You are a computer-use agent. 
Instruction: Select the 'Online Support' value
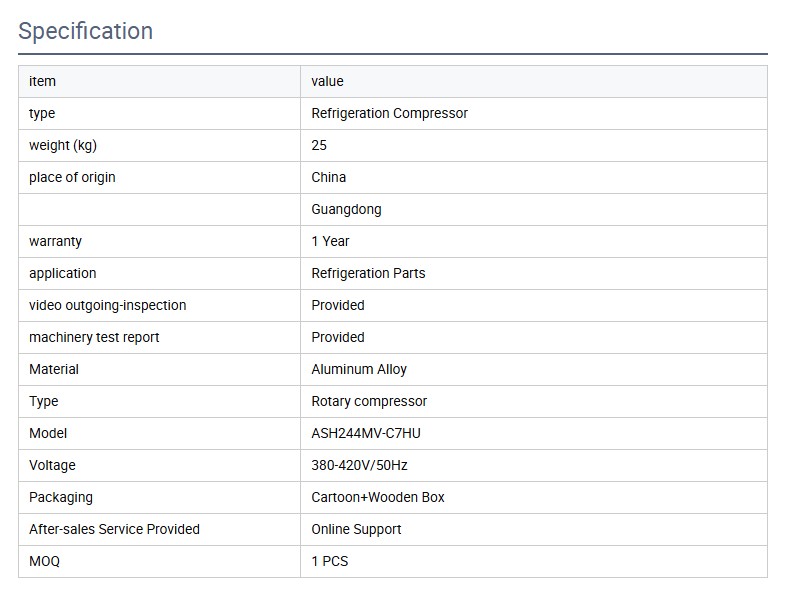point(356,529)
